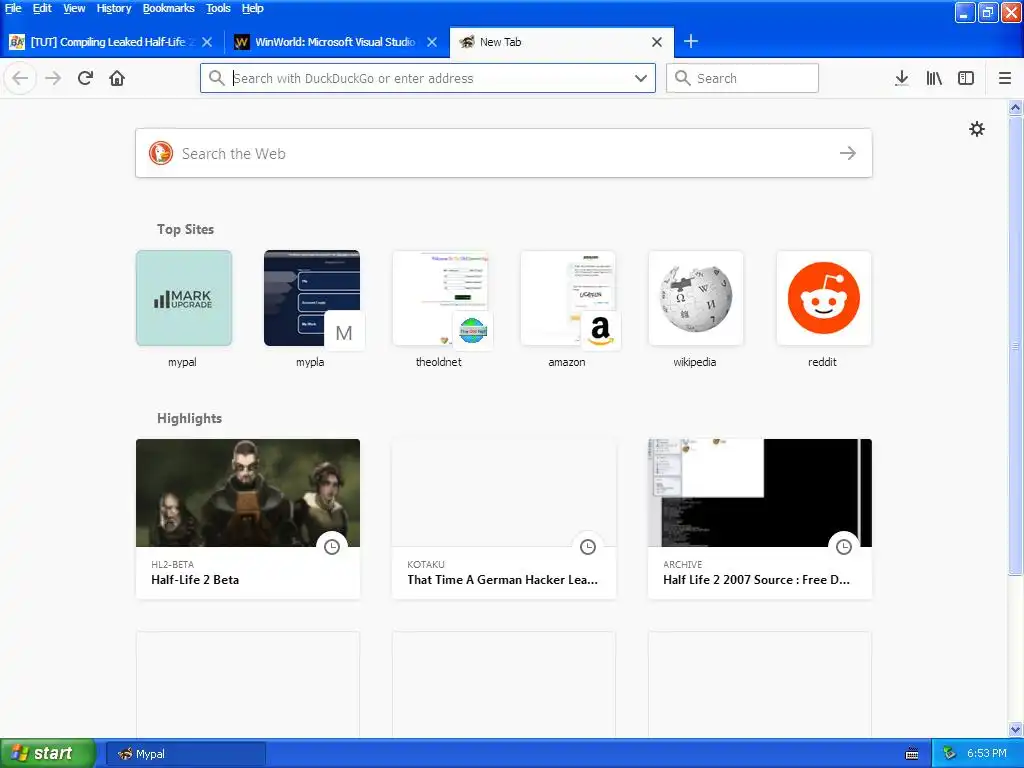Click the 6:53 PM taskbar clock
Viewport: 1024px width, 768px height.
986,754
